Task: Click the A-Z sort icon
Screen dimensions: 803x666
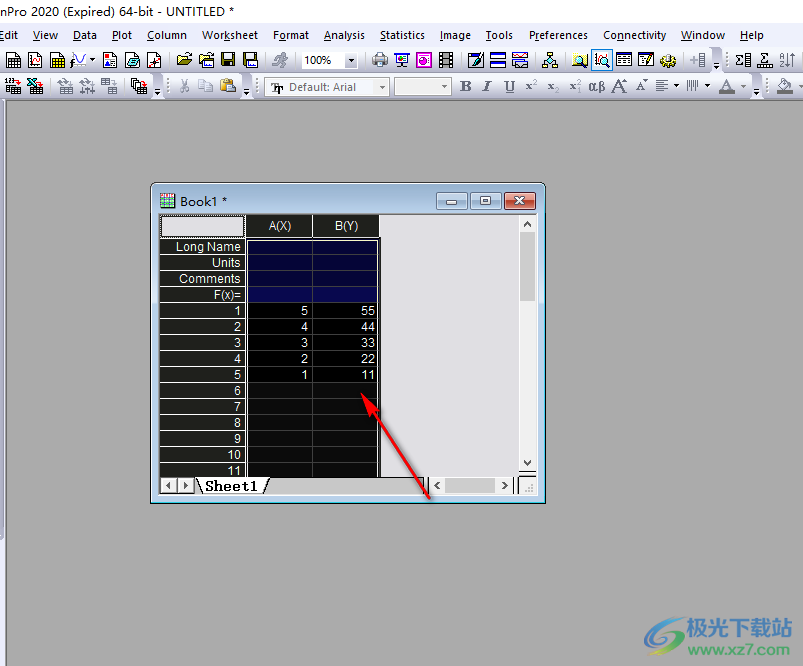Action: tap(787, 60)
